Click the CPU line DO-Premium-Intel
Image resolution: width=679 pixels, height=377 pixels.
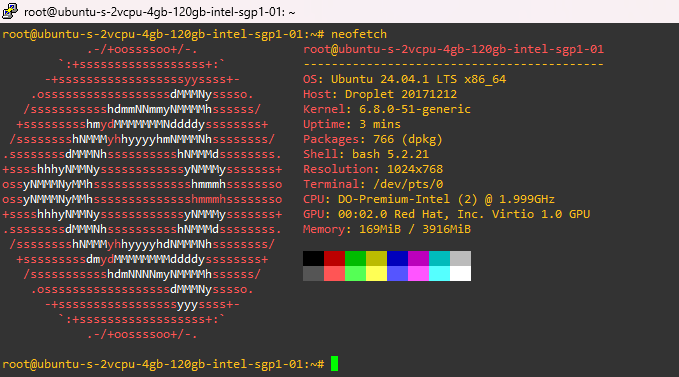pos(429,199)
